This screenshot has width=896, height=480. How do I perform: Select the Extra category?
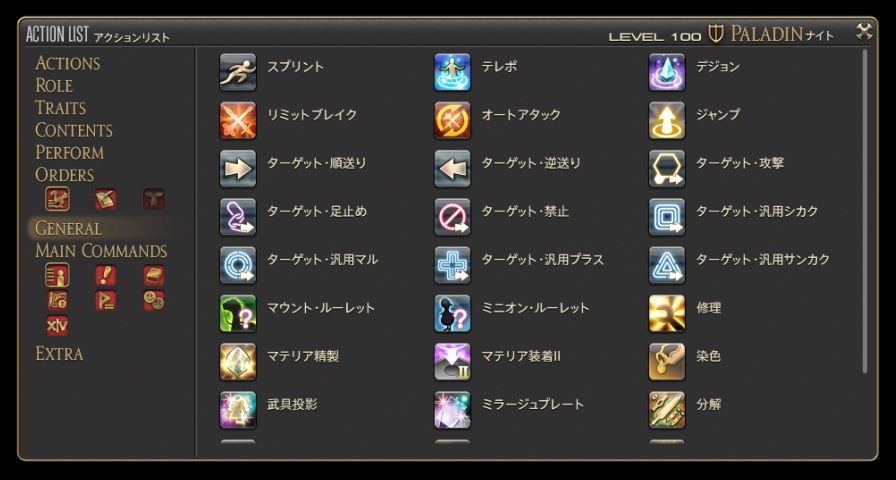pyautogui.click(x=59, y=354)
